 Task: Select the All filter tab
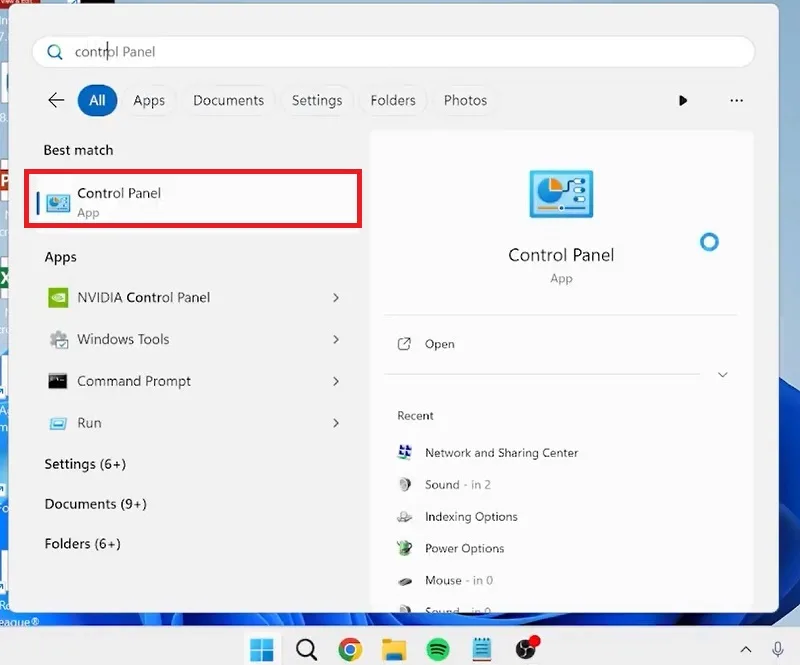coord(97,100)
